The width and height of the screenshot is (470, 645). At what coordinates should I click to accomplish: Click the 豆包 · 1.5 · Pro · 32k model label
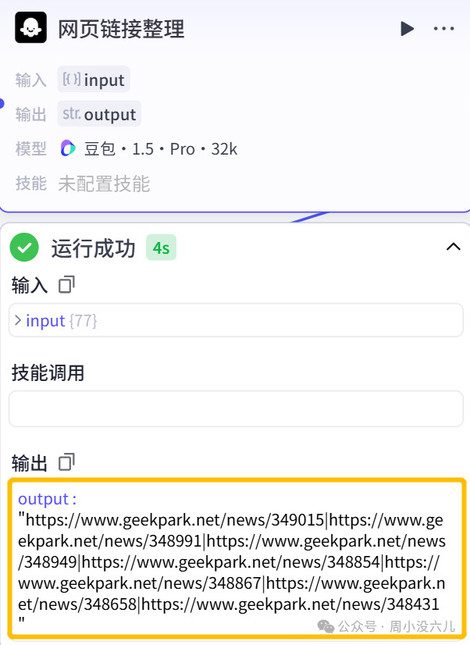pos(160,149)
